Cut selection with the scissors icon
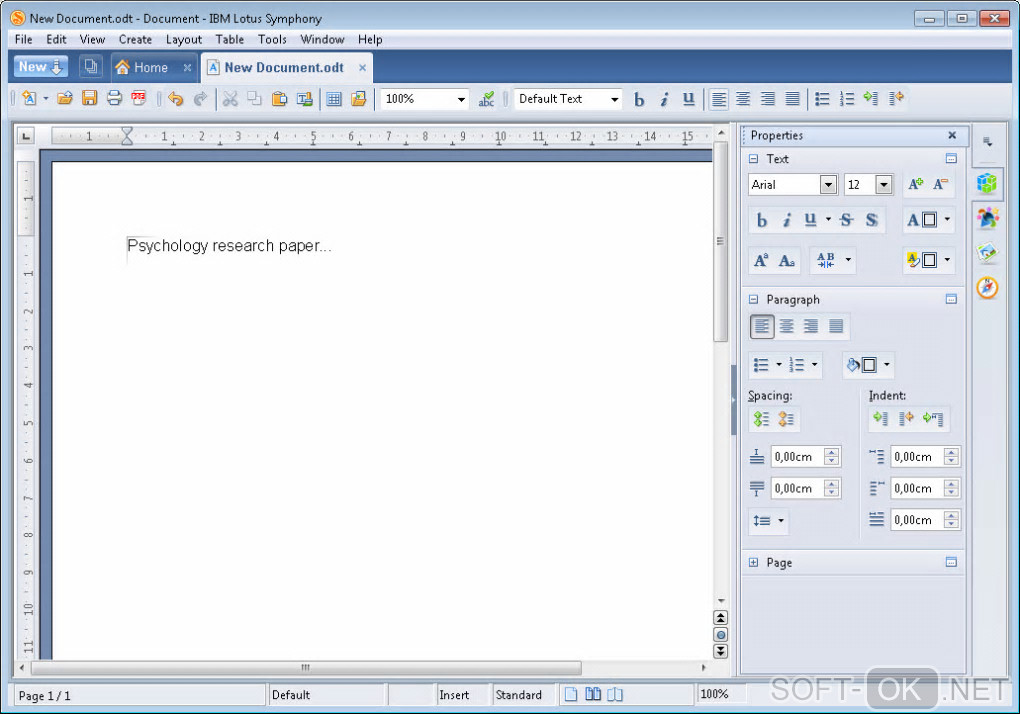Screen dimensions: 1020x714 [230, 99]
